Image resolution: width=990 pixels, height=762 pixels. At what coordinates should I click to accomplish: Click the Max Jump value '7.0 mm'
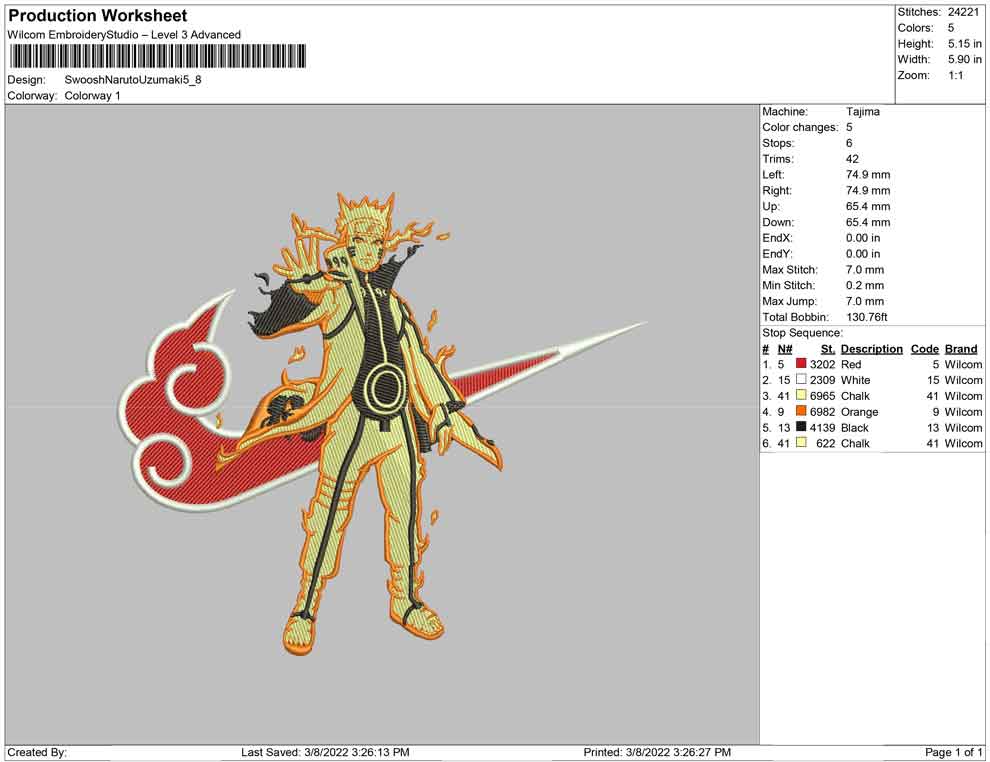tap(865, 301)
